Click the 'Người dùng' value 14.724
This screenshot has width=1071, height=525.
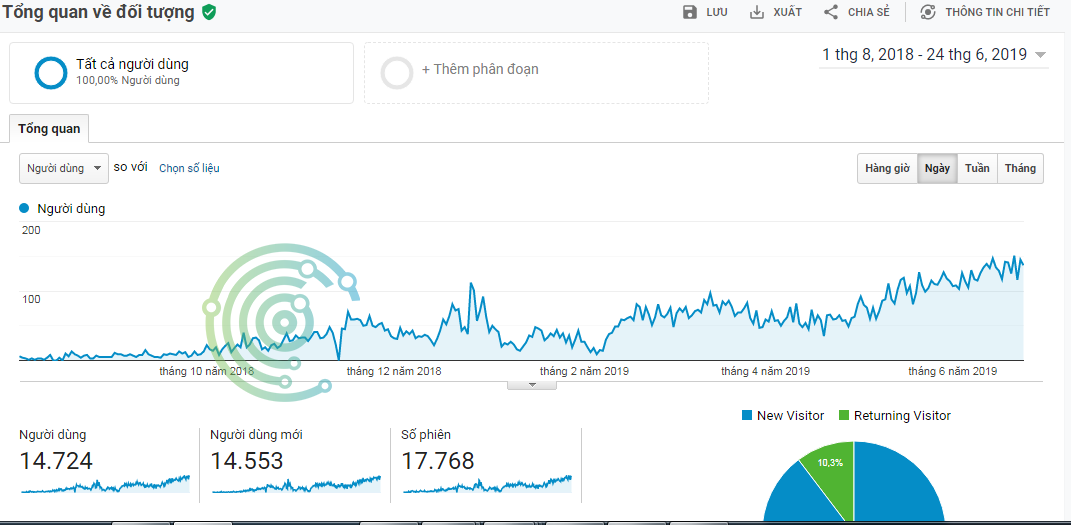(56, 461)
